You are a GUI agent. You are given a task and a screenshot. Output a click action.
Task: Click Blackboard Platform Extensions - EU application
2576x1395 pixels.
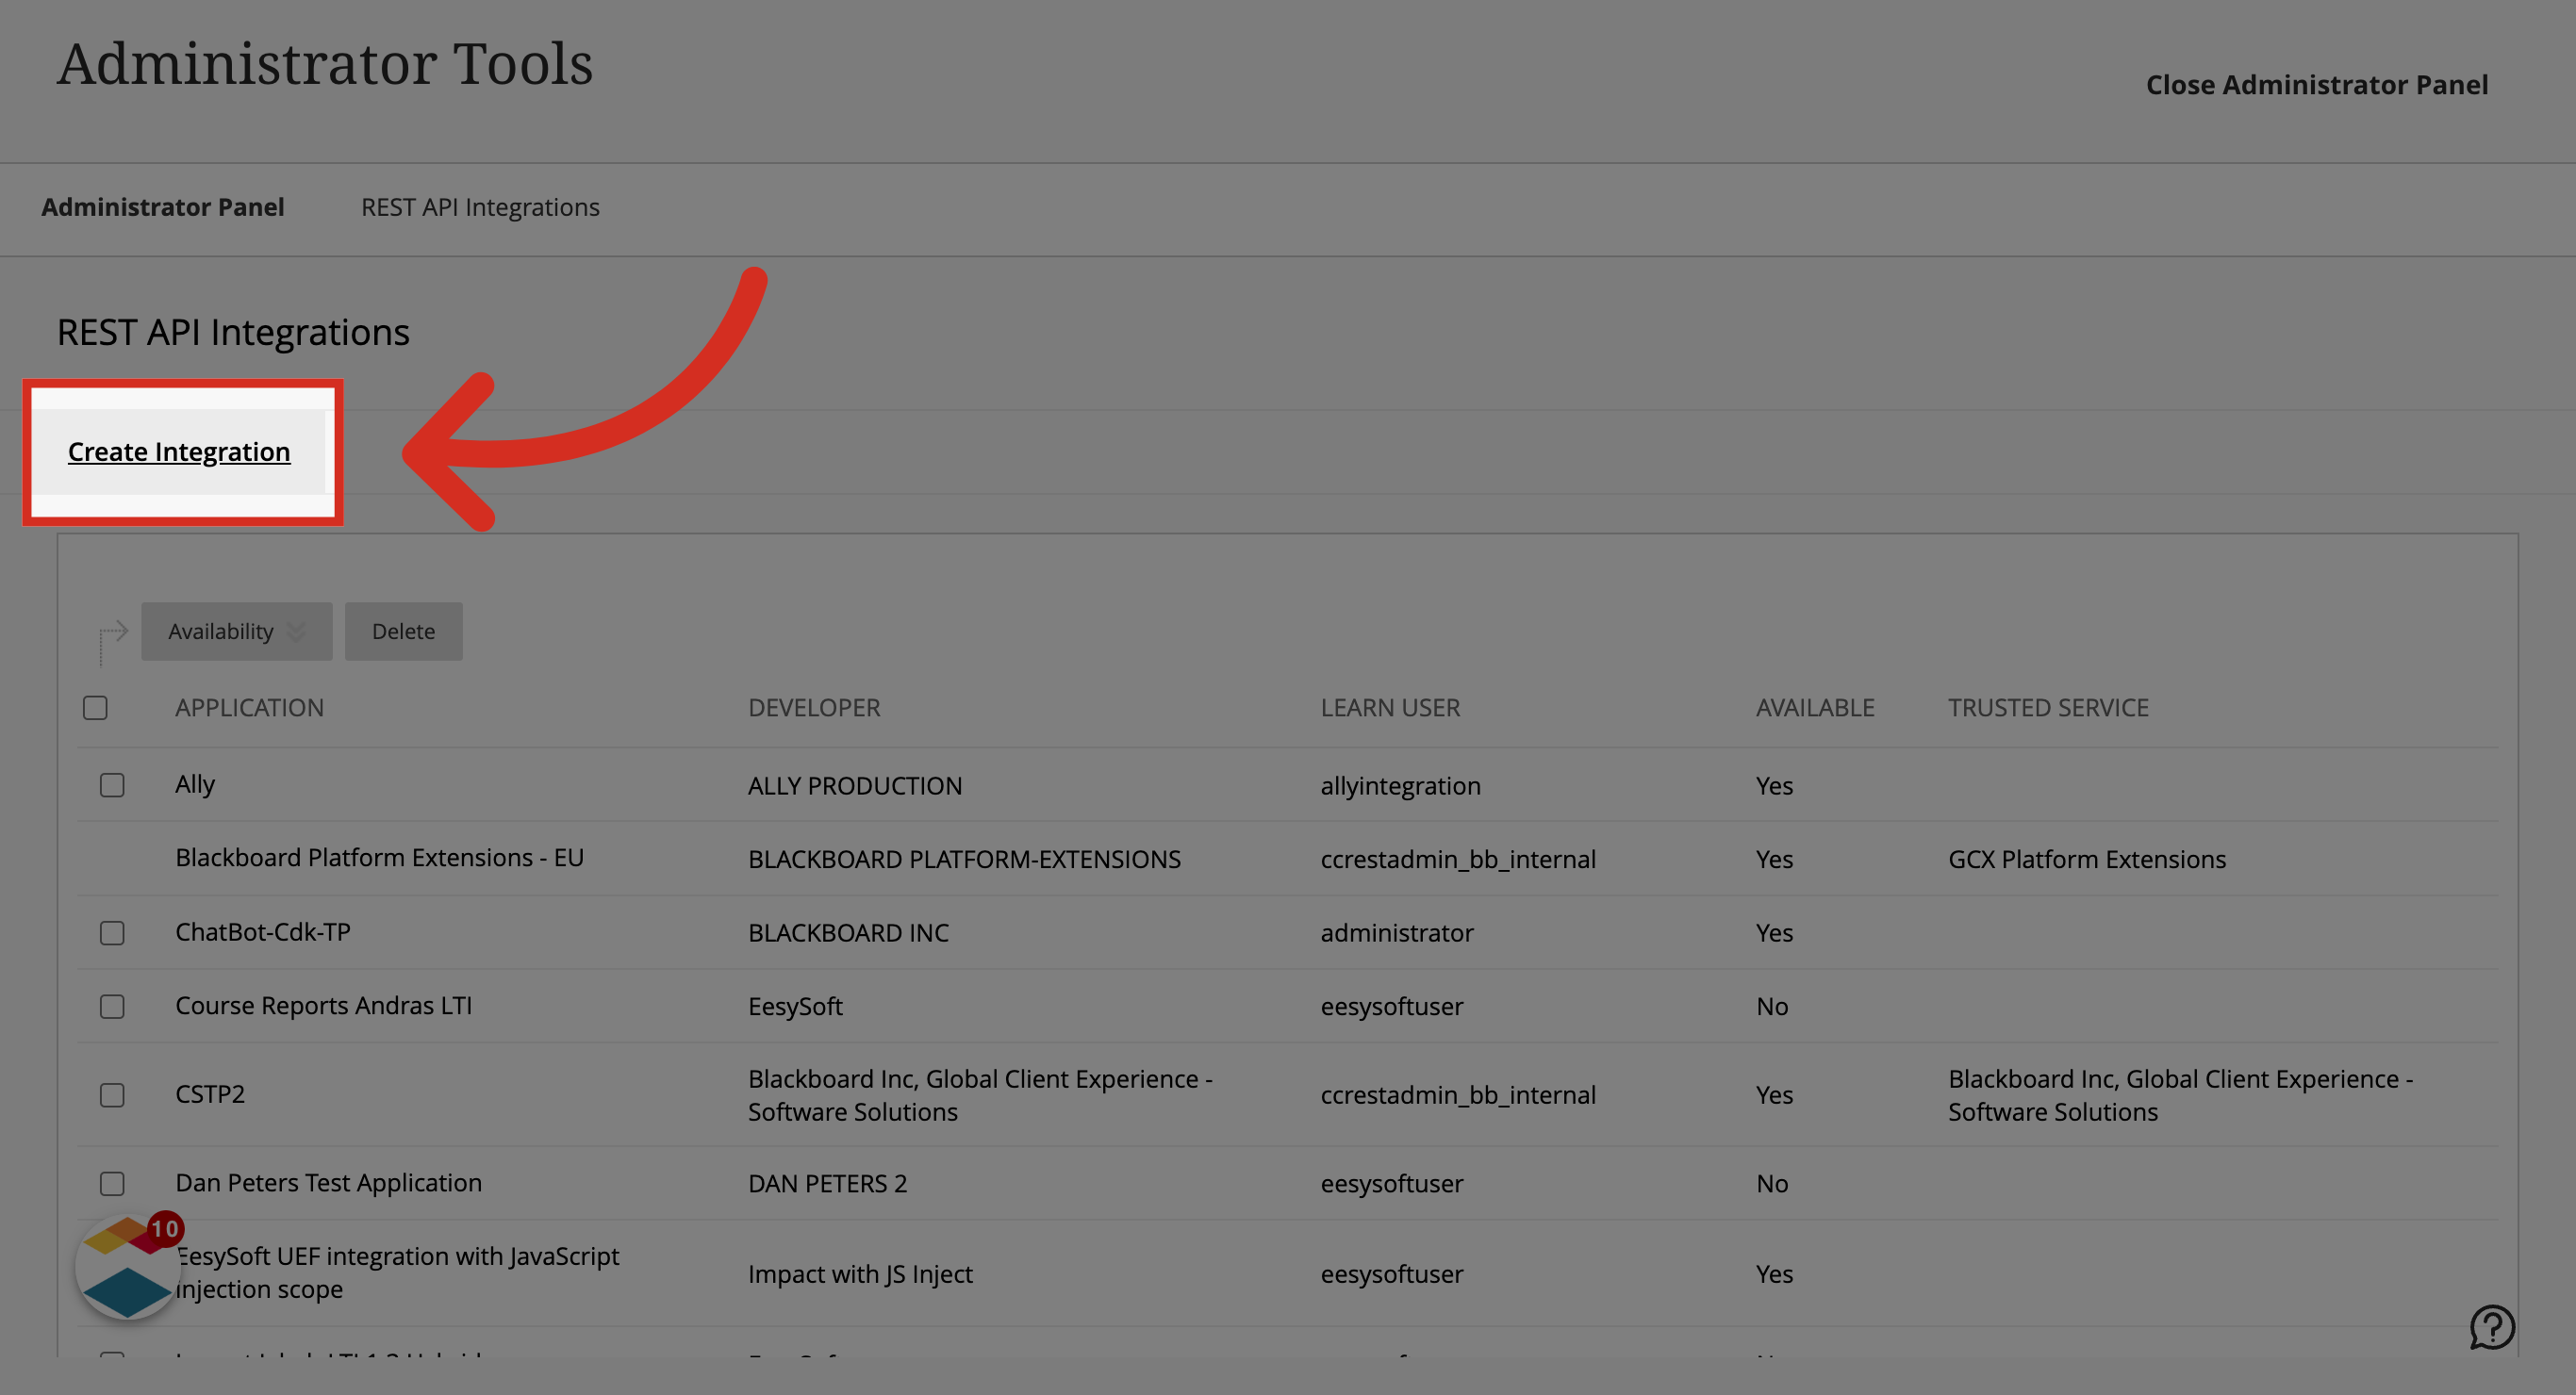(x=379, y=858)
